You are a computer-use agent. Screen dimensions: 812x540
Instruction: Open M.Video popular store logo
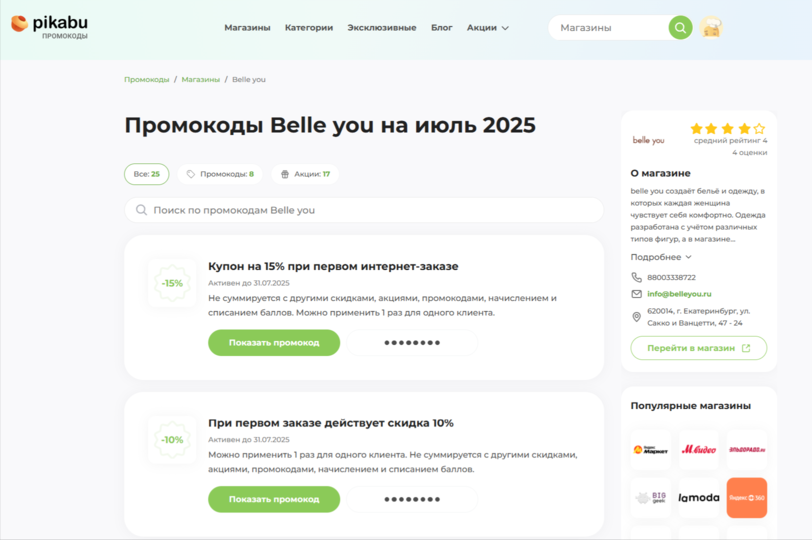click(x=699, y=449)
